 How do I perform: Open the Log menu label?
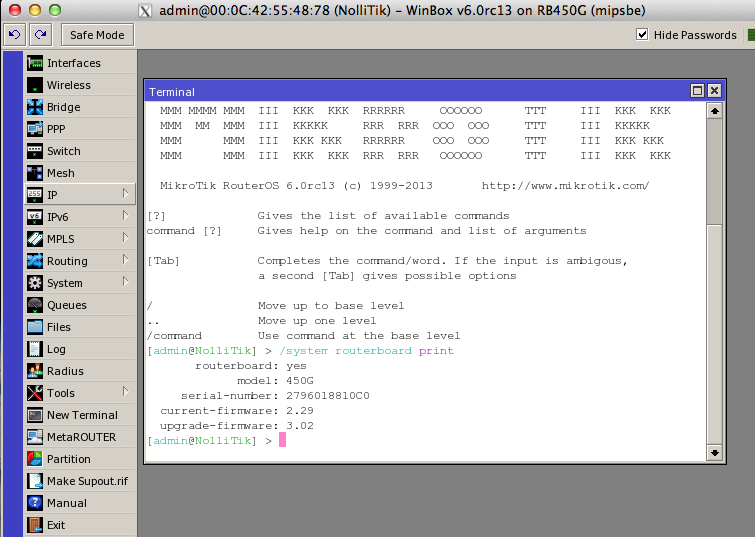click(x=56, y=350)
